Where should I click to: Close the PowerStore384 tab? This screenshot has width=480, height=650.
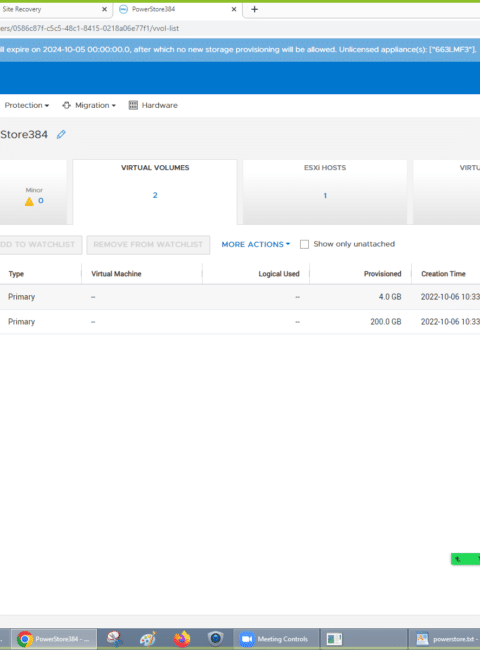tap(234, 9)
